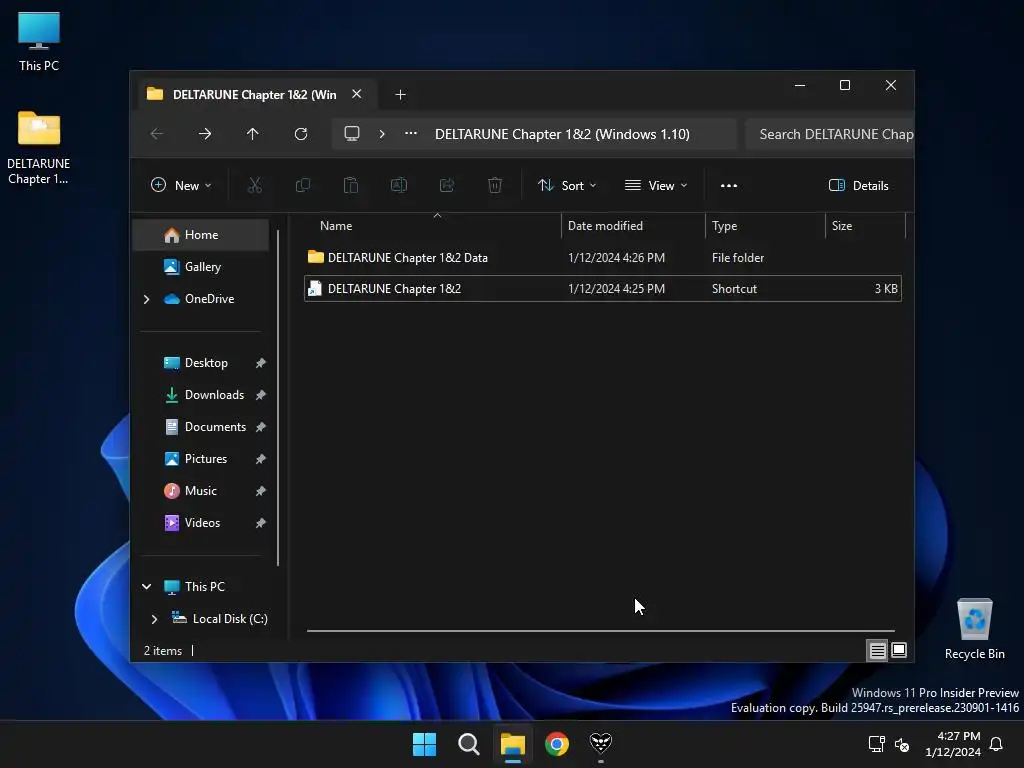
Task: Expand the Local Disk (C:) node
Action: tap(154, 619)
